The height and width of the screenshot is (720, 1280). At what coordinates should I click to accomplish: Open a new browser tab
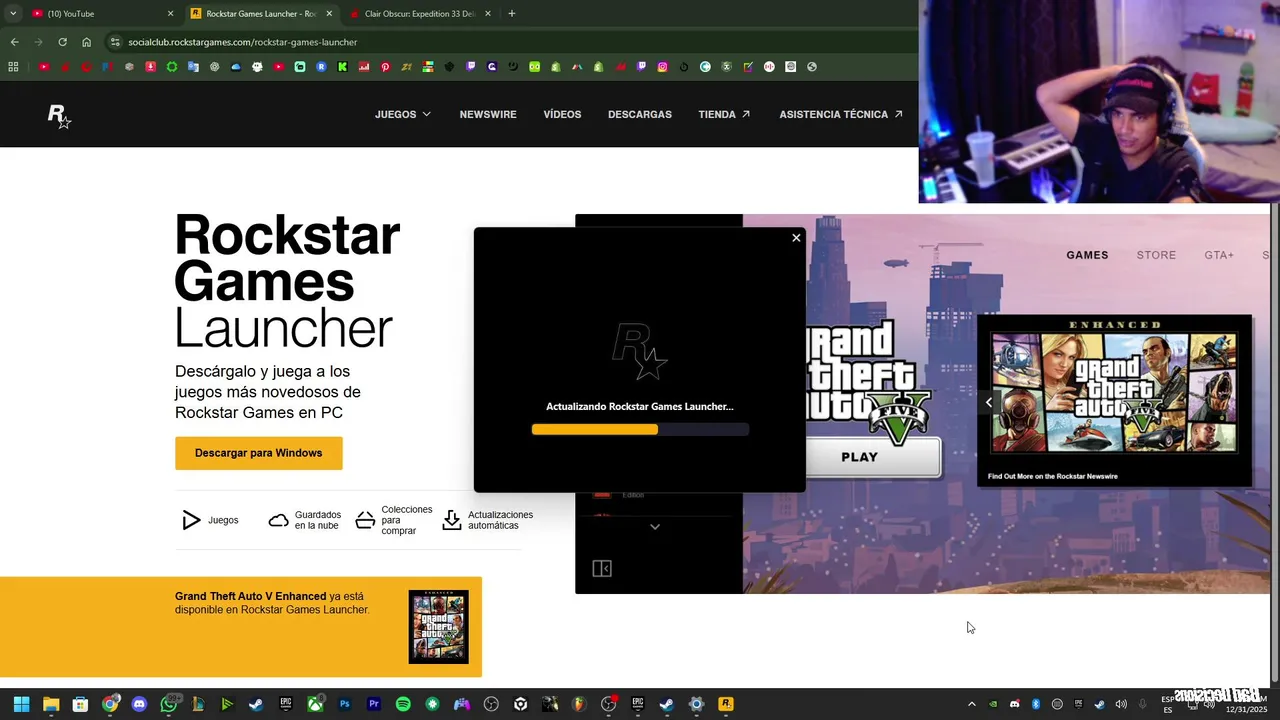click(x=512, y=14)
